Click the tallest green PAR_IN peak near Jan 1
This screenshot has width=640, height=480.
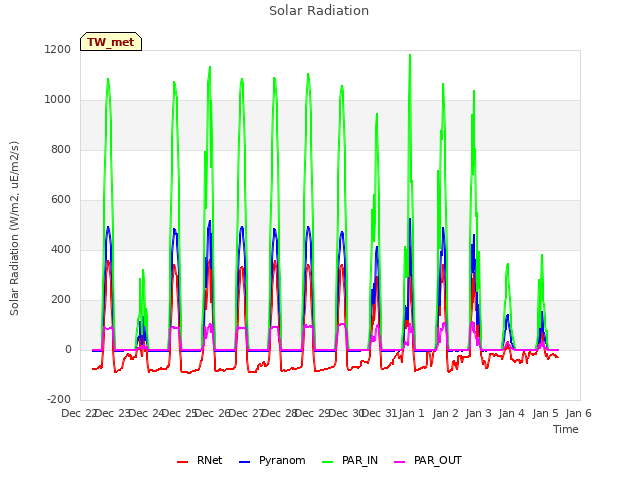[x=410, y=55]
